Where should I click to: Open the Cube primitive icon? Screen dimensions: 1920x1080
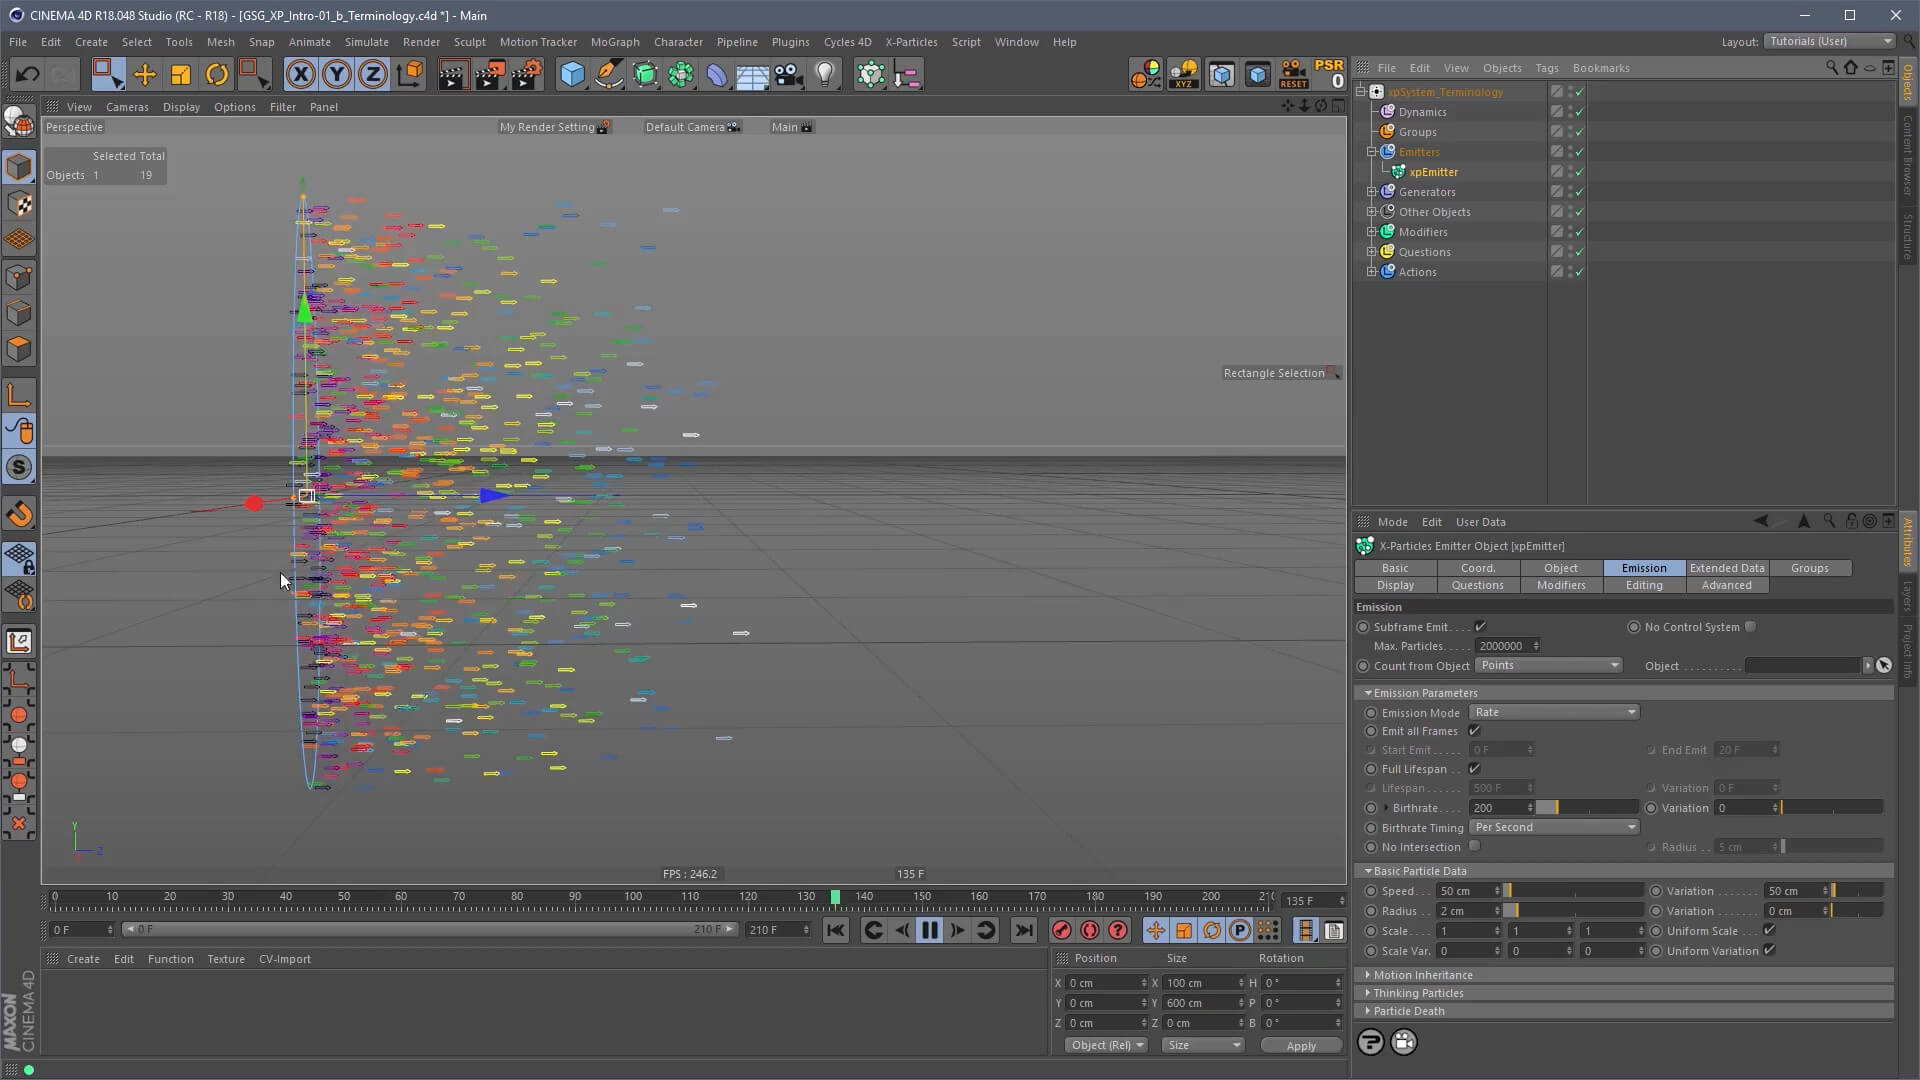coord(572,74)
